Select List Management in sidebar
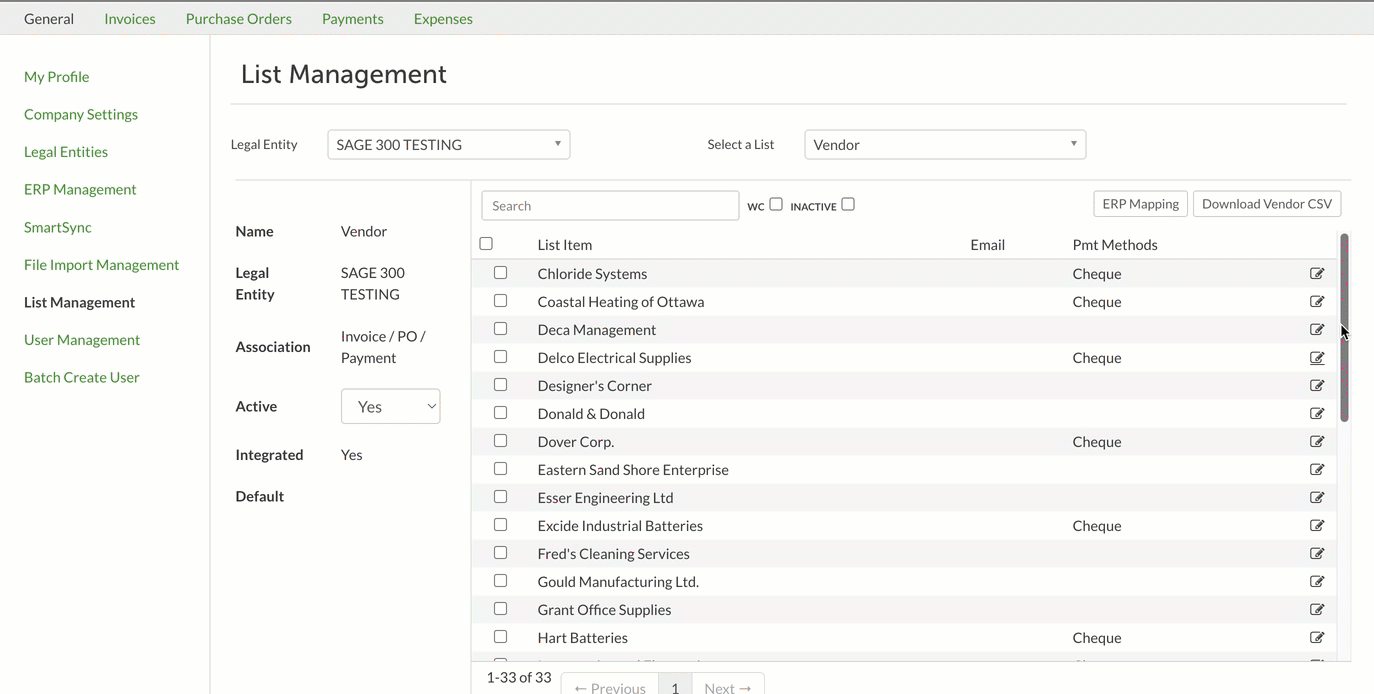Viewport: 1374px width, 694px height. click(x=80, y=302)
